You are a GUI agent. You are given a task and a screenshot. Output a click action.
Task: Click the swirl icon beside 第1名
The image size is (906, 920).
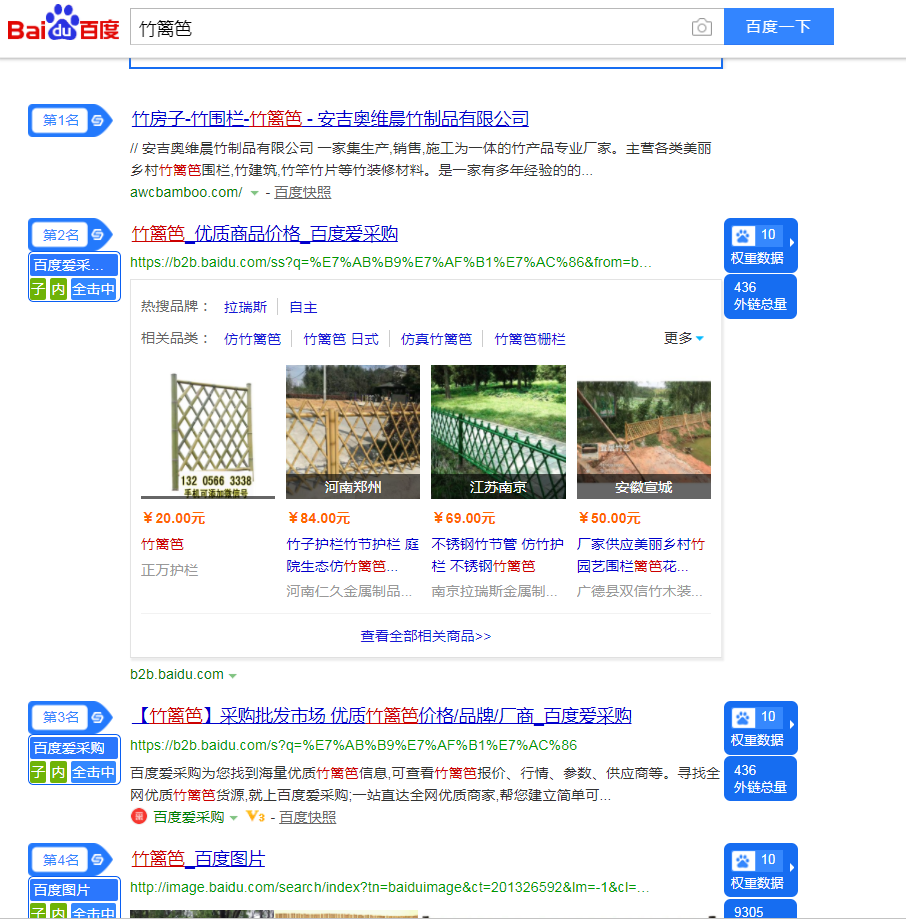click(98, 120)
